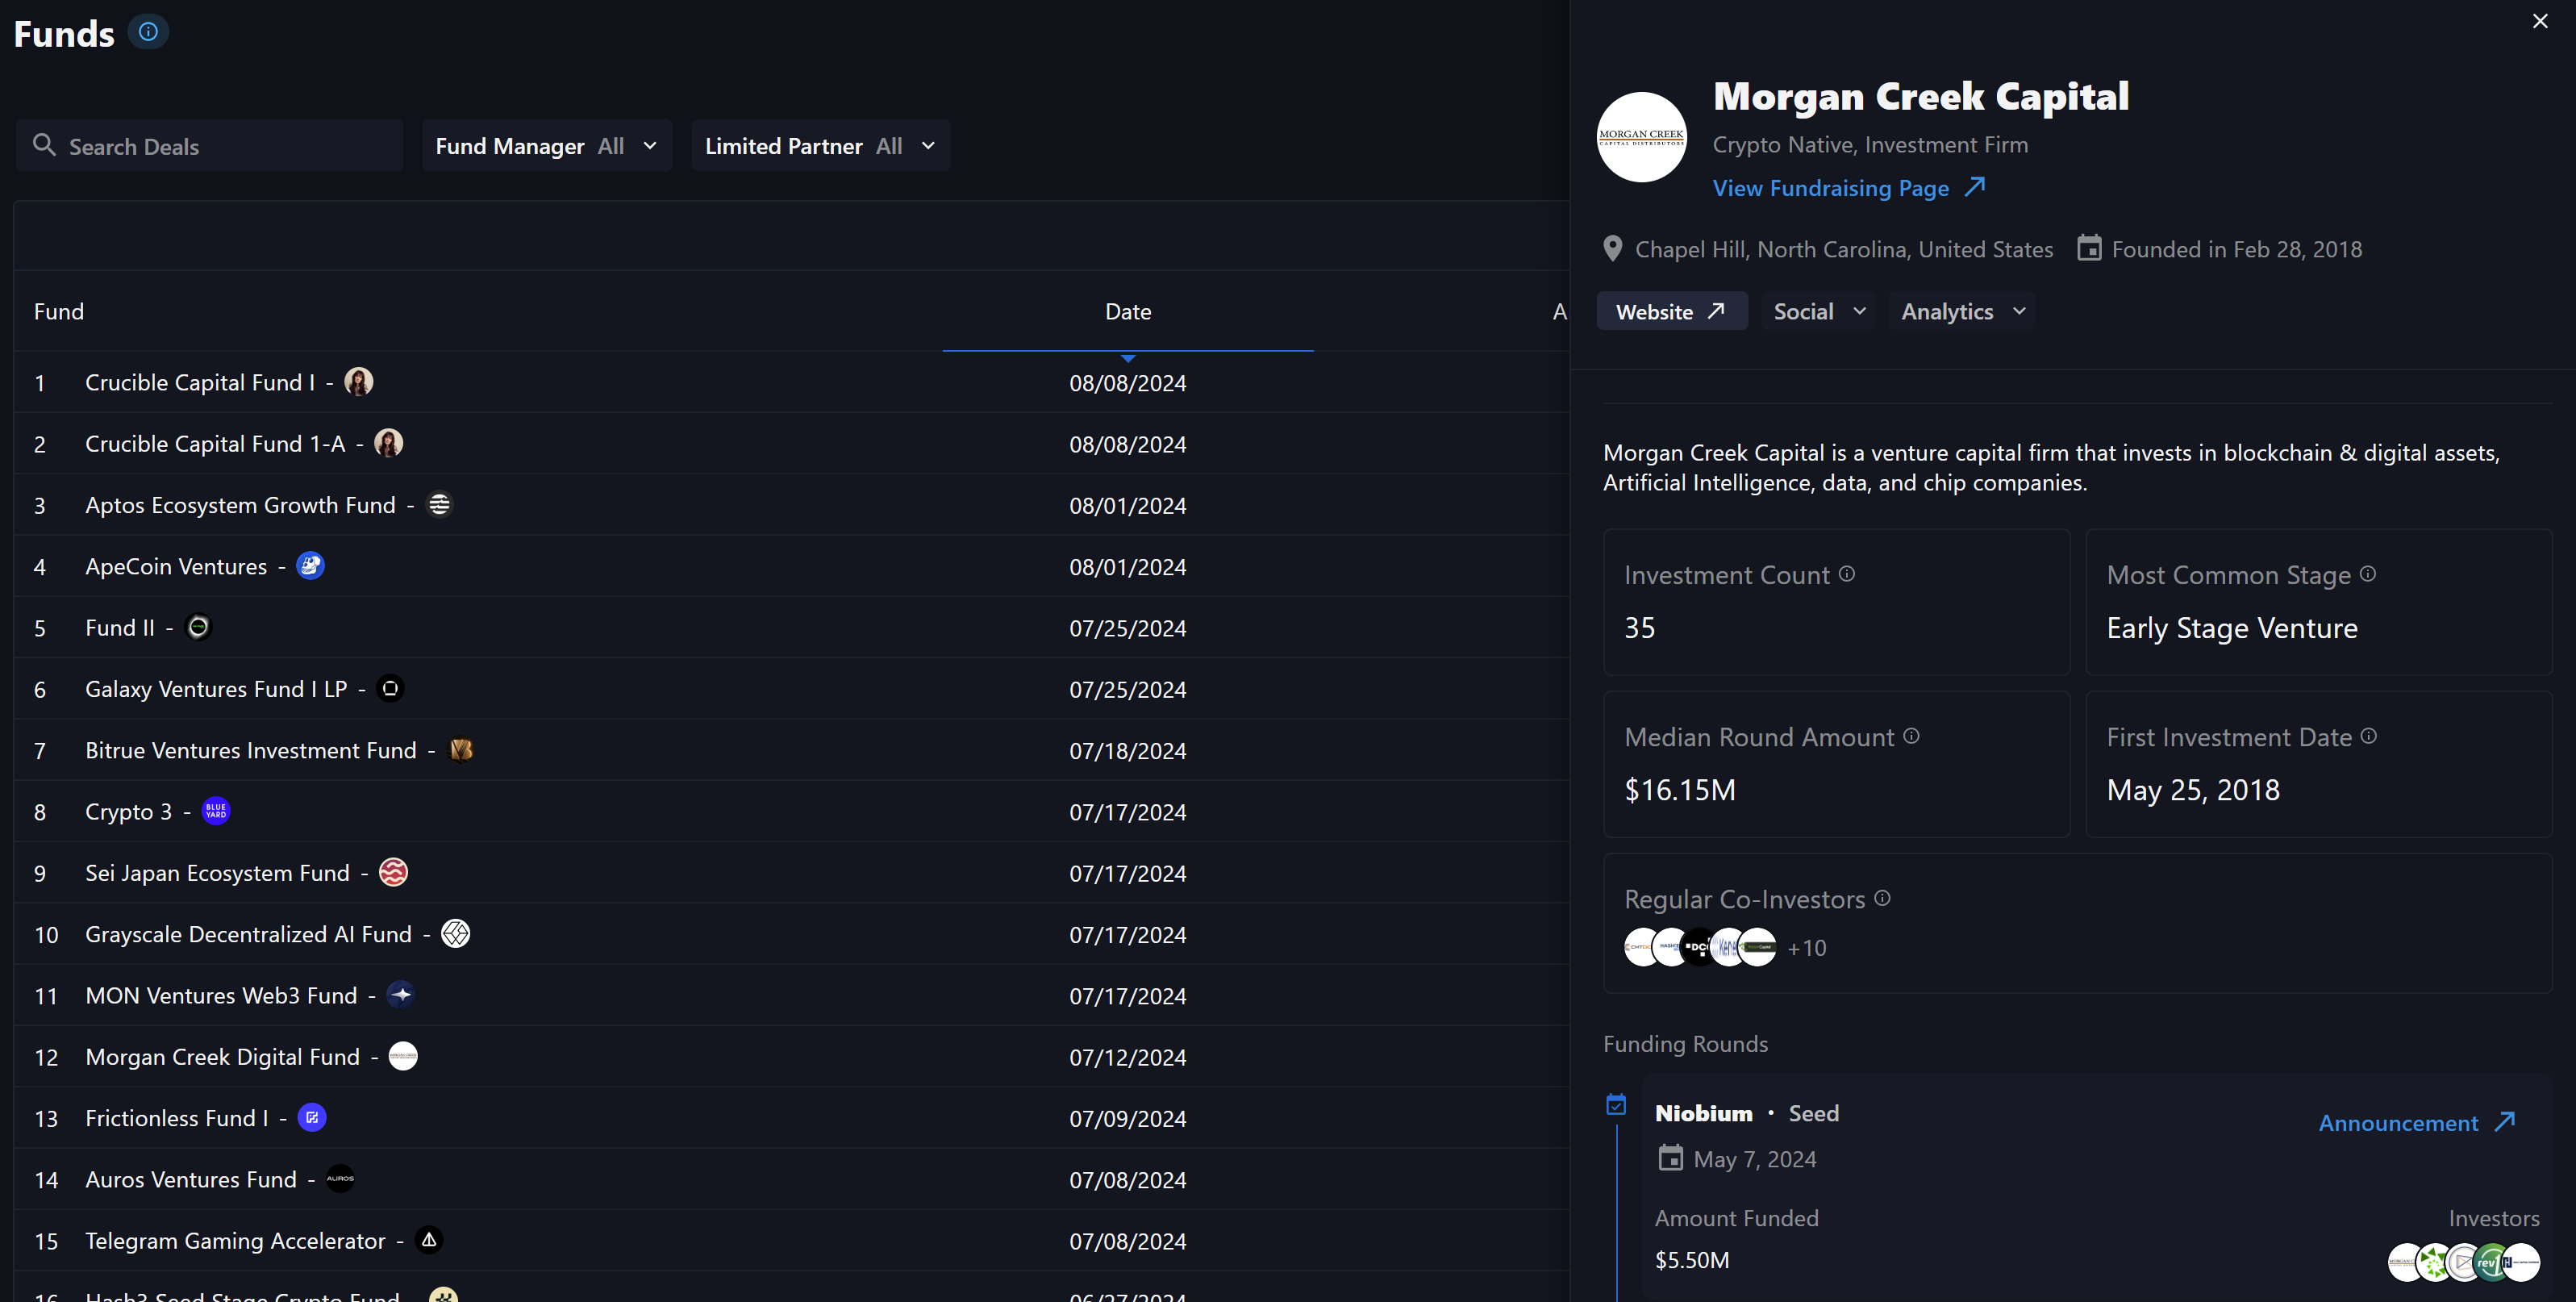The width and height of the screenshot is (2576, 1302).
Task: Click the ApeCoin Ventures logo icon
Action: tap(311, 566)
